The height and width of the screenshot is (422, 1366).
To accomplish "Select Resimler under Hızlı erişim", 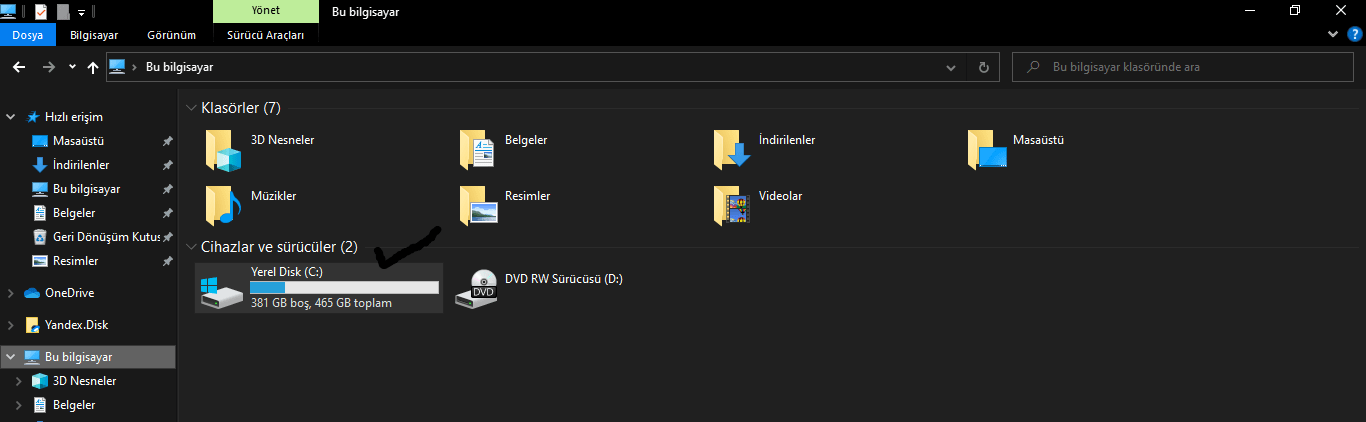I will tap(75, 261).
